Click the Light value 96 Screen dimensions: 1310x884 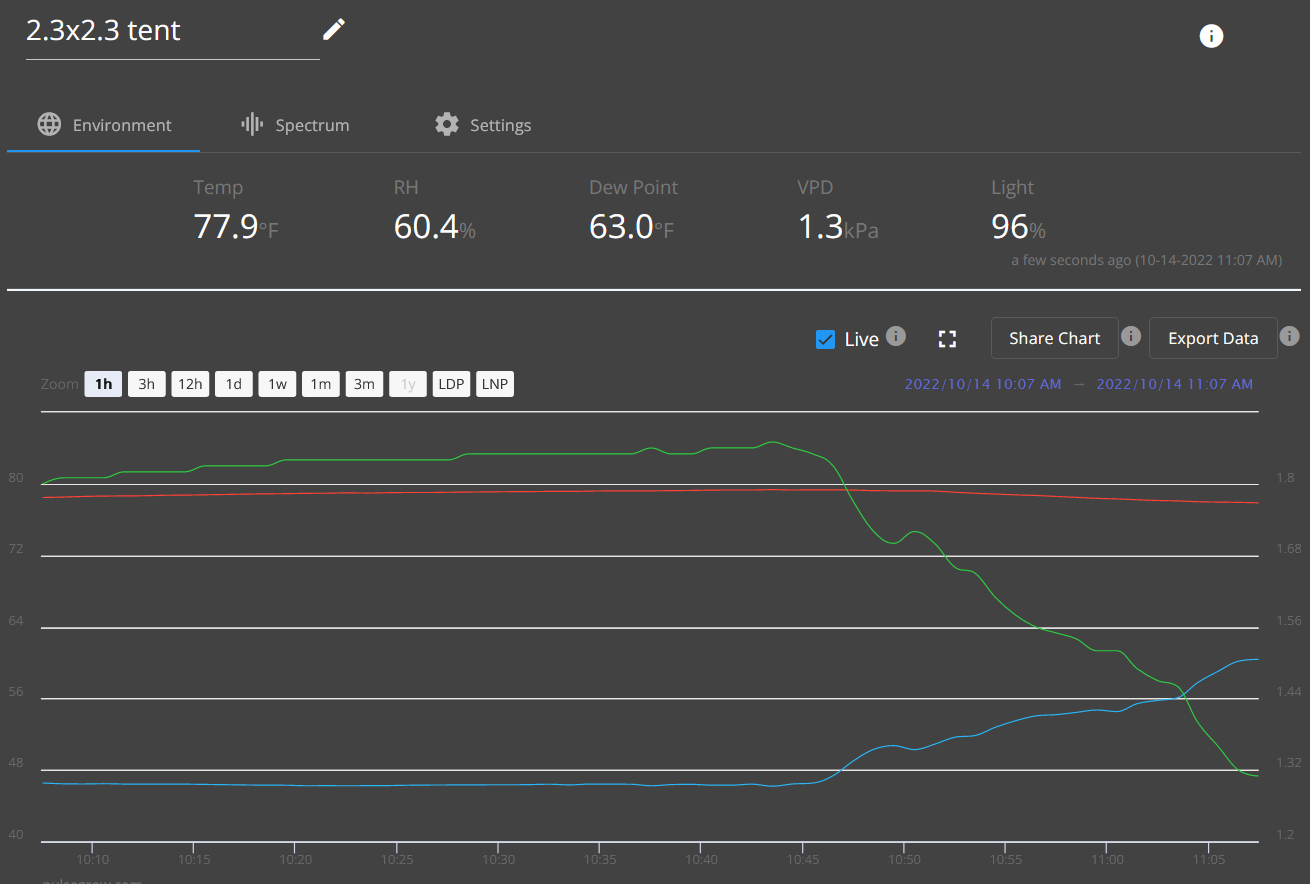click(1009, 227)
